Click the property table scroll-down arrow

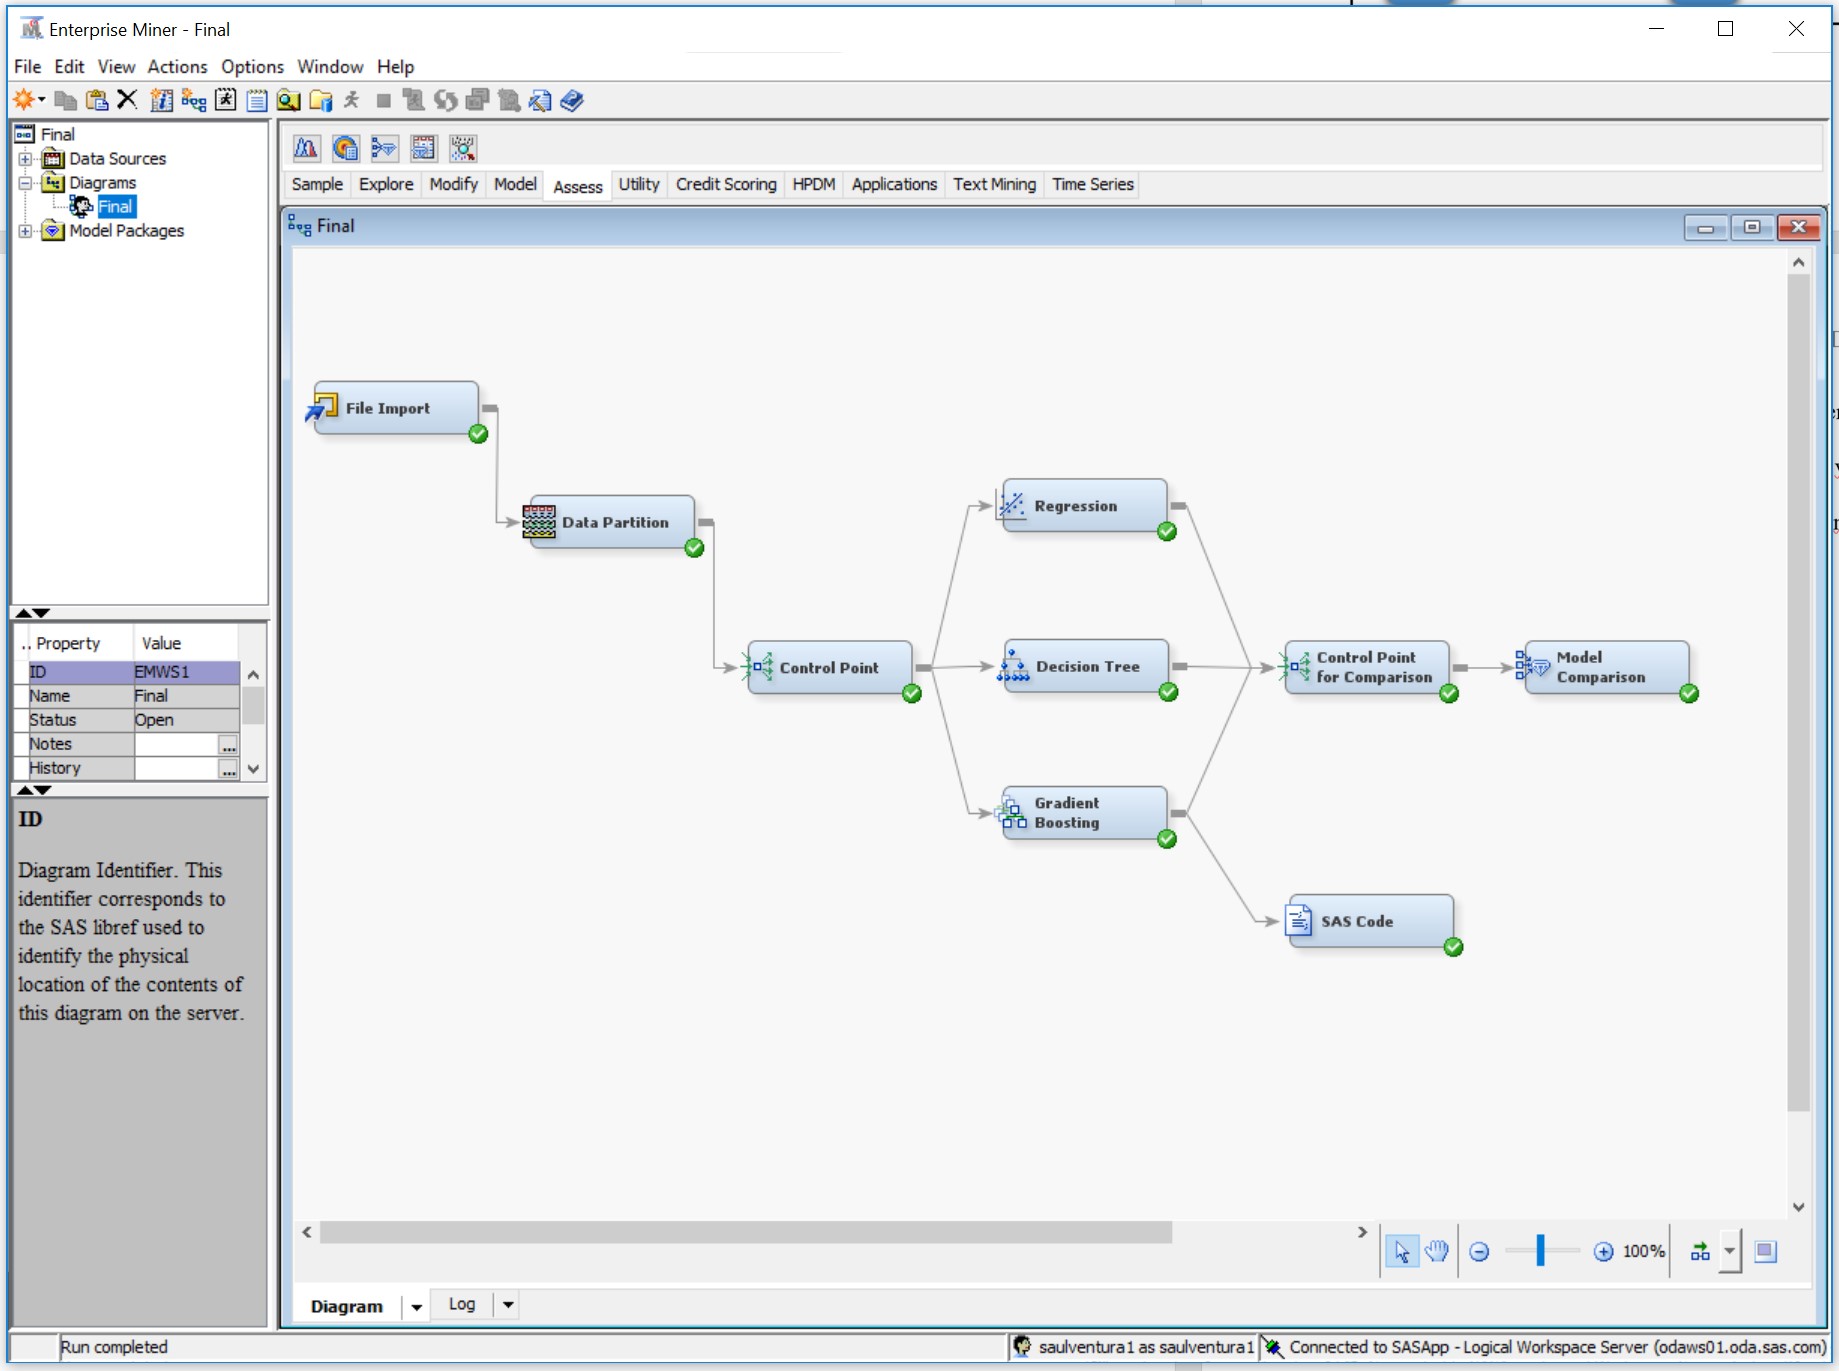pos(253,769)
